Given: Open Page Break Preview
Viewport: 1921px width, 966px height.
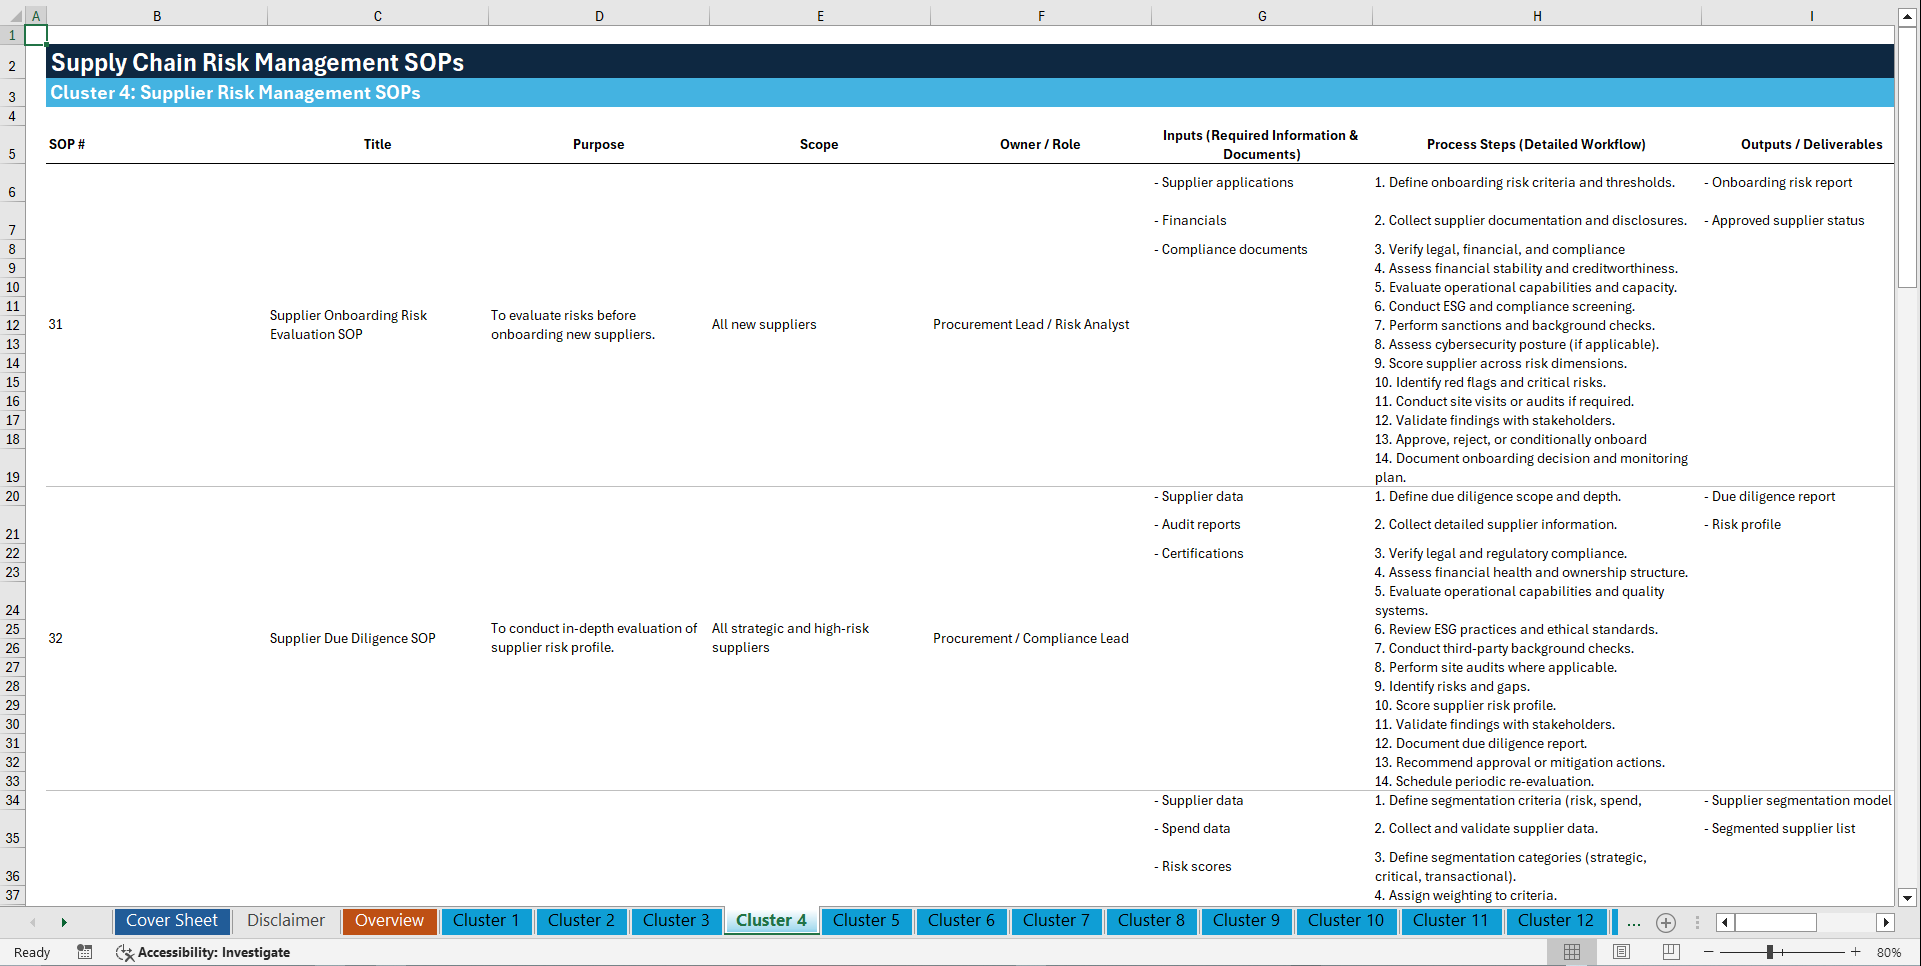Looking at the screenshot, I should pyautogui.click(x=1671, y=952).
